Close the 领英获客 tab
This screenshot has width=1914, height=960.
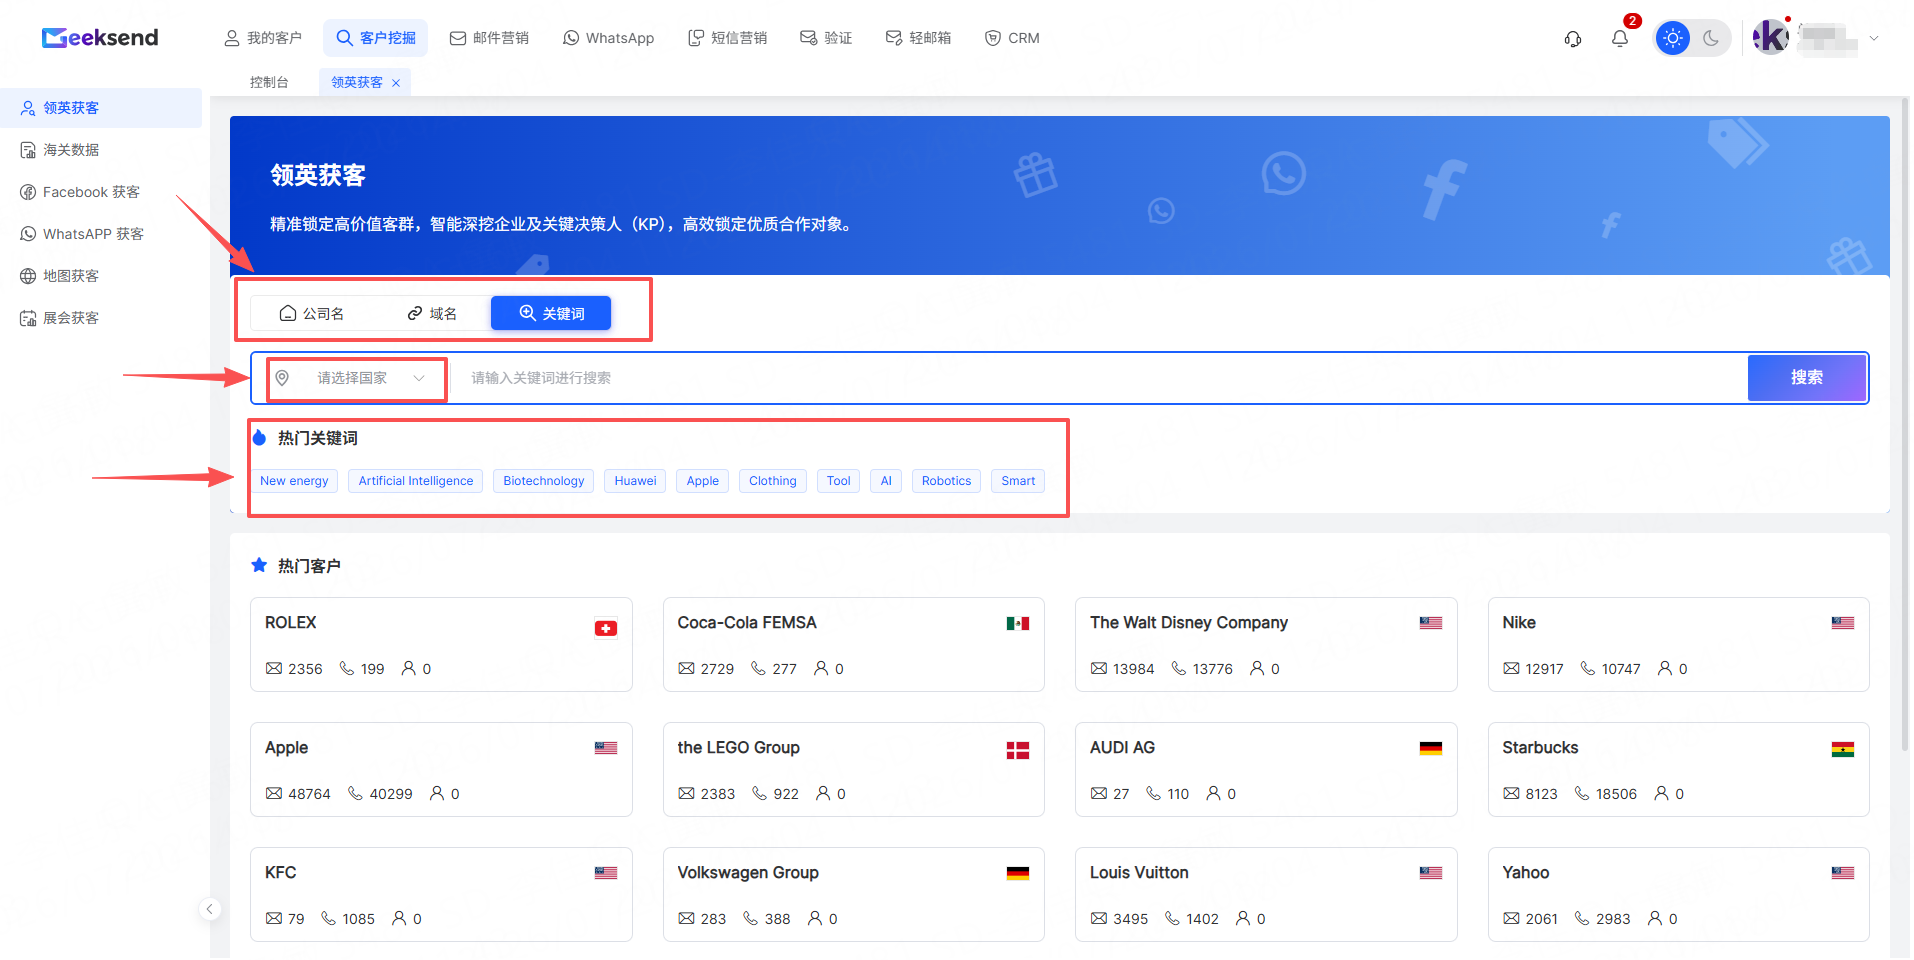pos(396,83)
